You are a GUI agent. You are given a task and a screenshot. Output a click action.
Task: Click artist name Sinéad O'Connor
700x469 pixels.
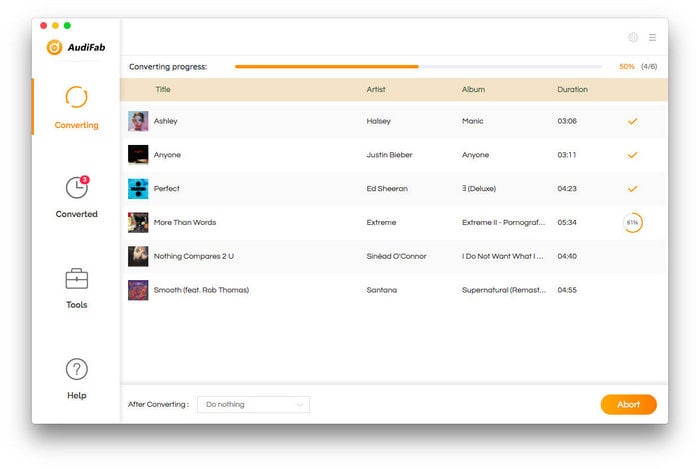tap(396, 256)
